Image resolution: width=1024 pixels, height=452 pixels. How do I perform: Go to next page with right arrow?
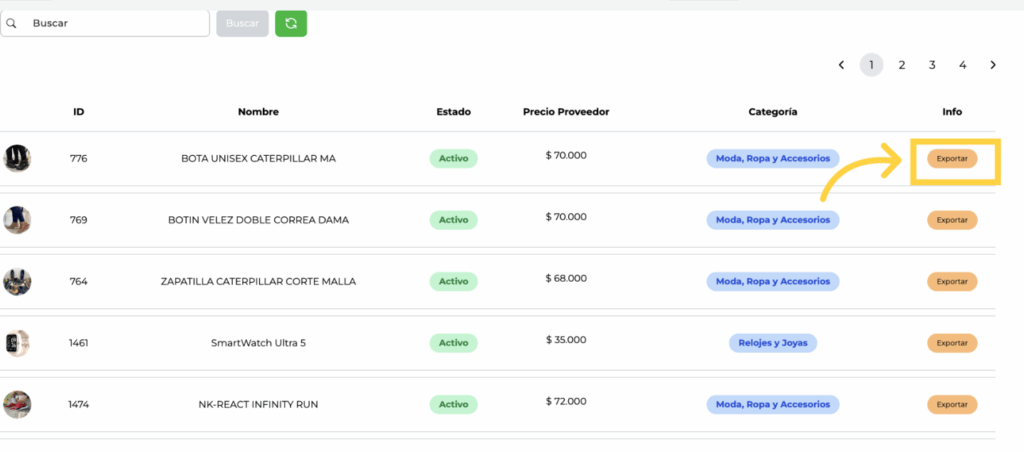tap(993, 65)
